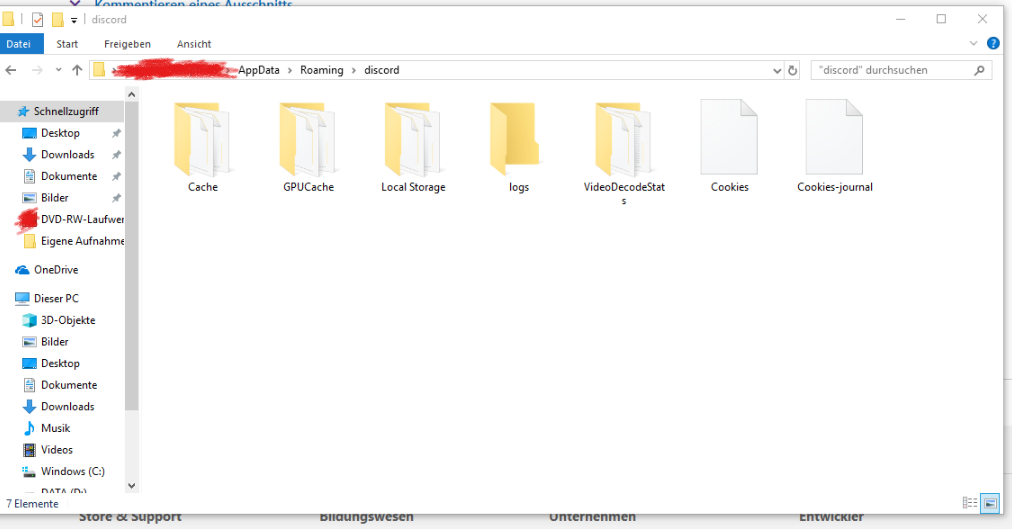The image size is (1012, 529).
Task: Select the Cookies-journal file
Action: point(835,147)
